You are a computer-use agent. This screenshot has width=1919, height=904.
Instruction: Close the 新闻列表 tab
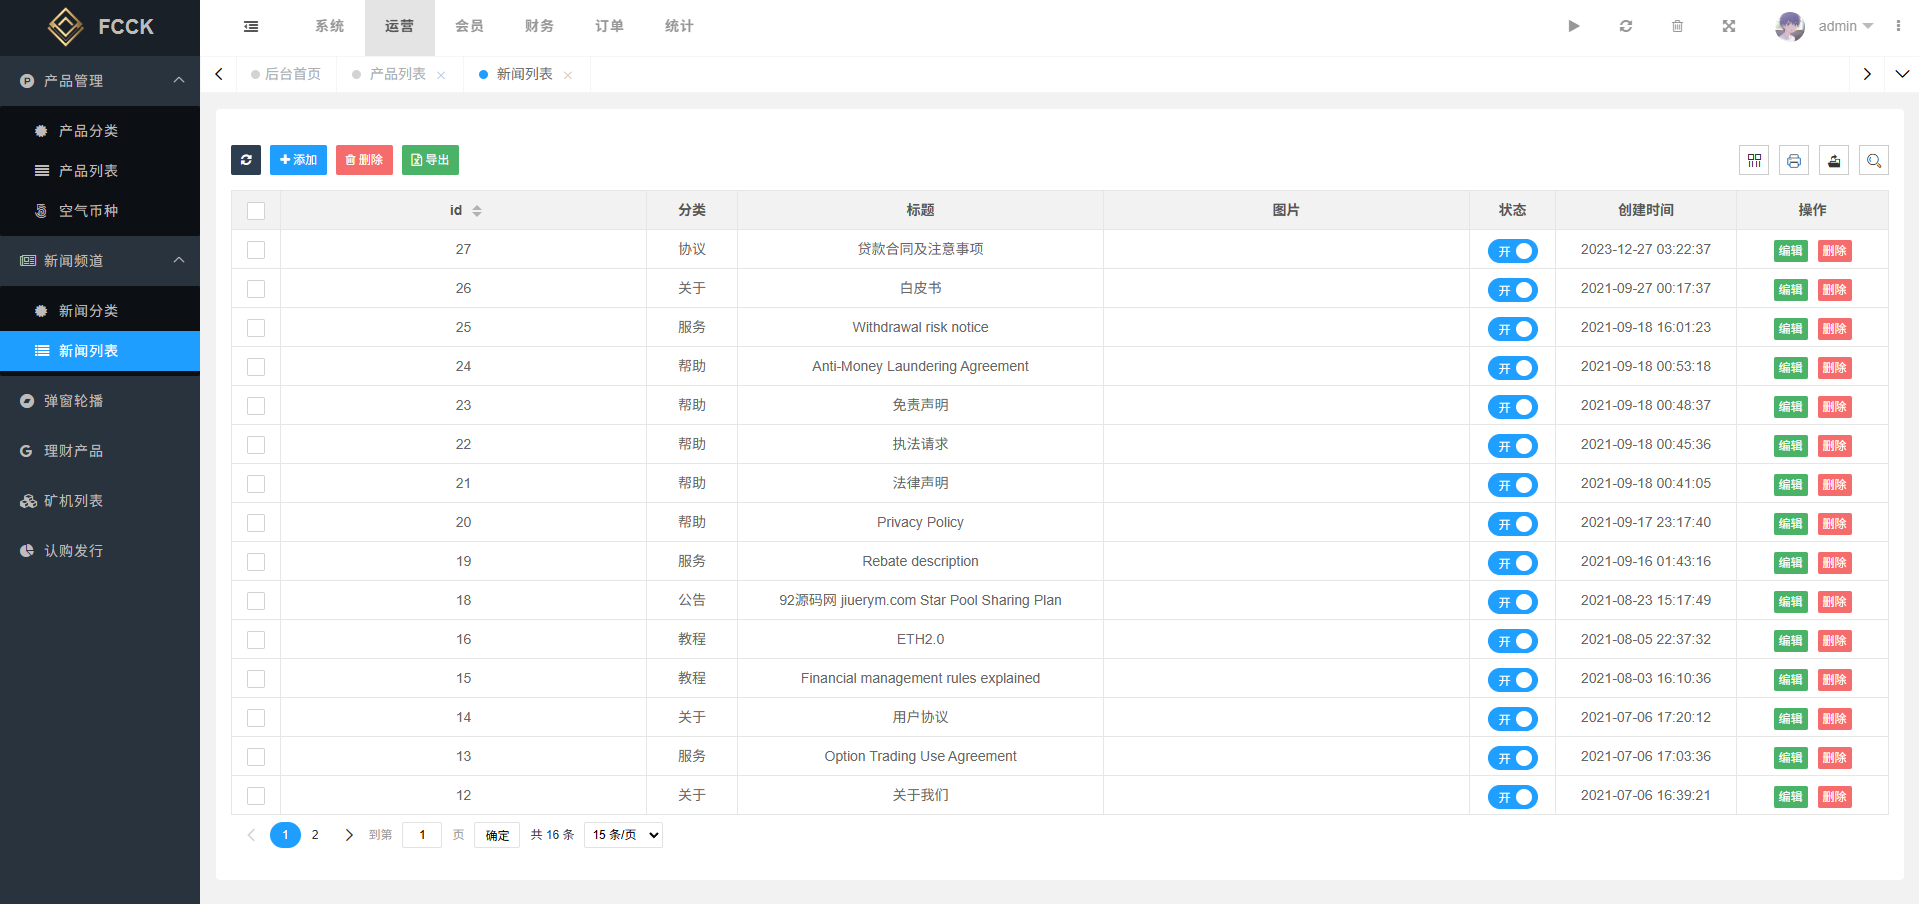[568, 75]
